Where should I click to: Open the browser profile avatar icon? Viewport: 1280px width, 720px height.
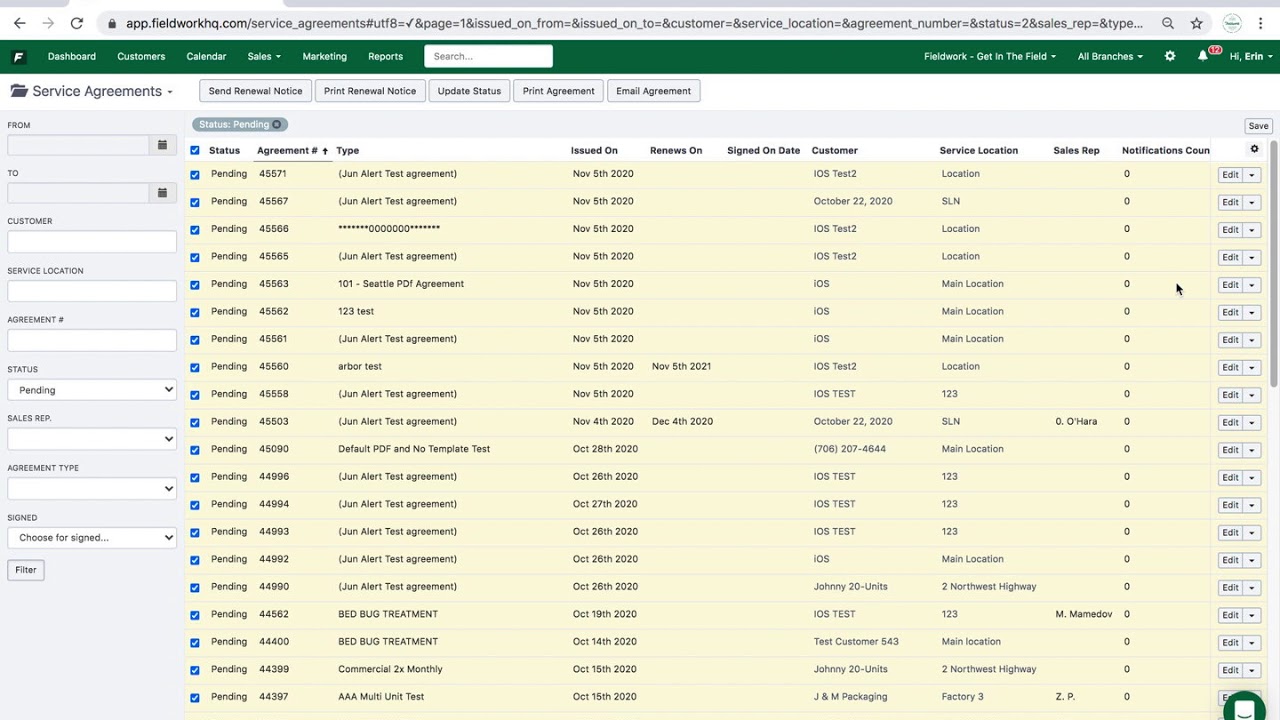click(x=1232, y=23)
